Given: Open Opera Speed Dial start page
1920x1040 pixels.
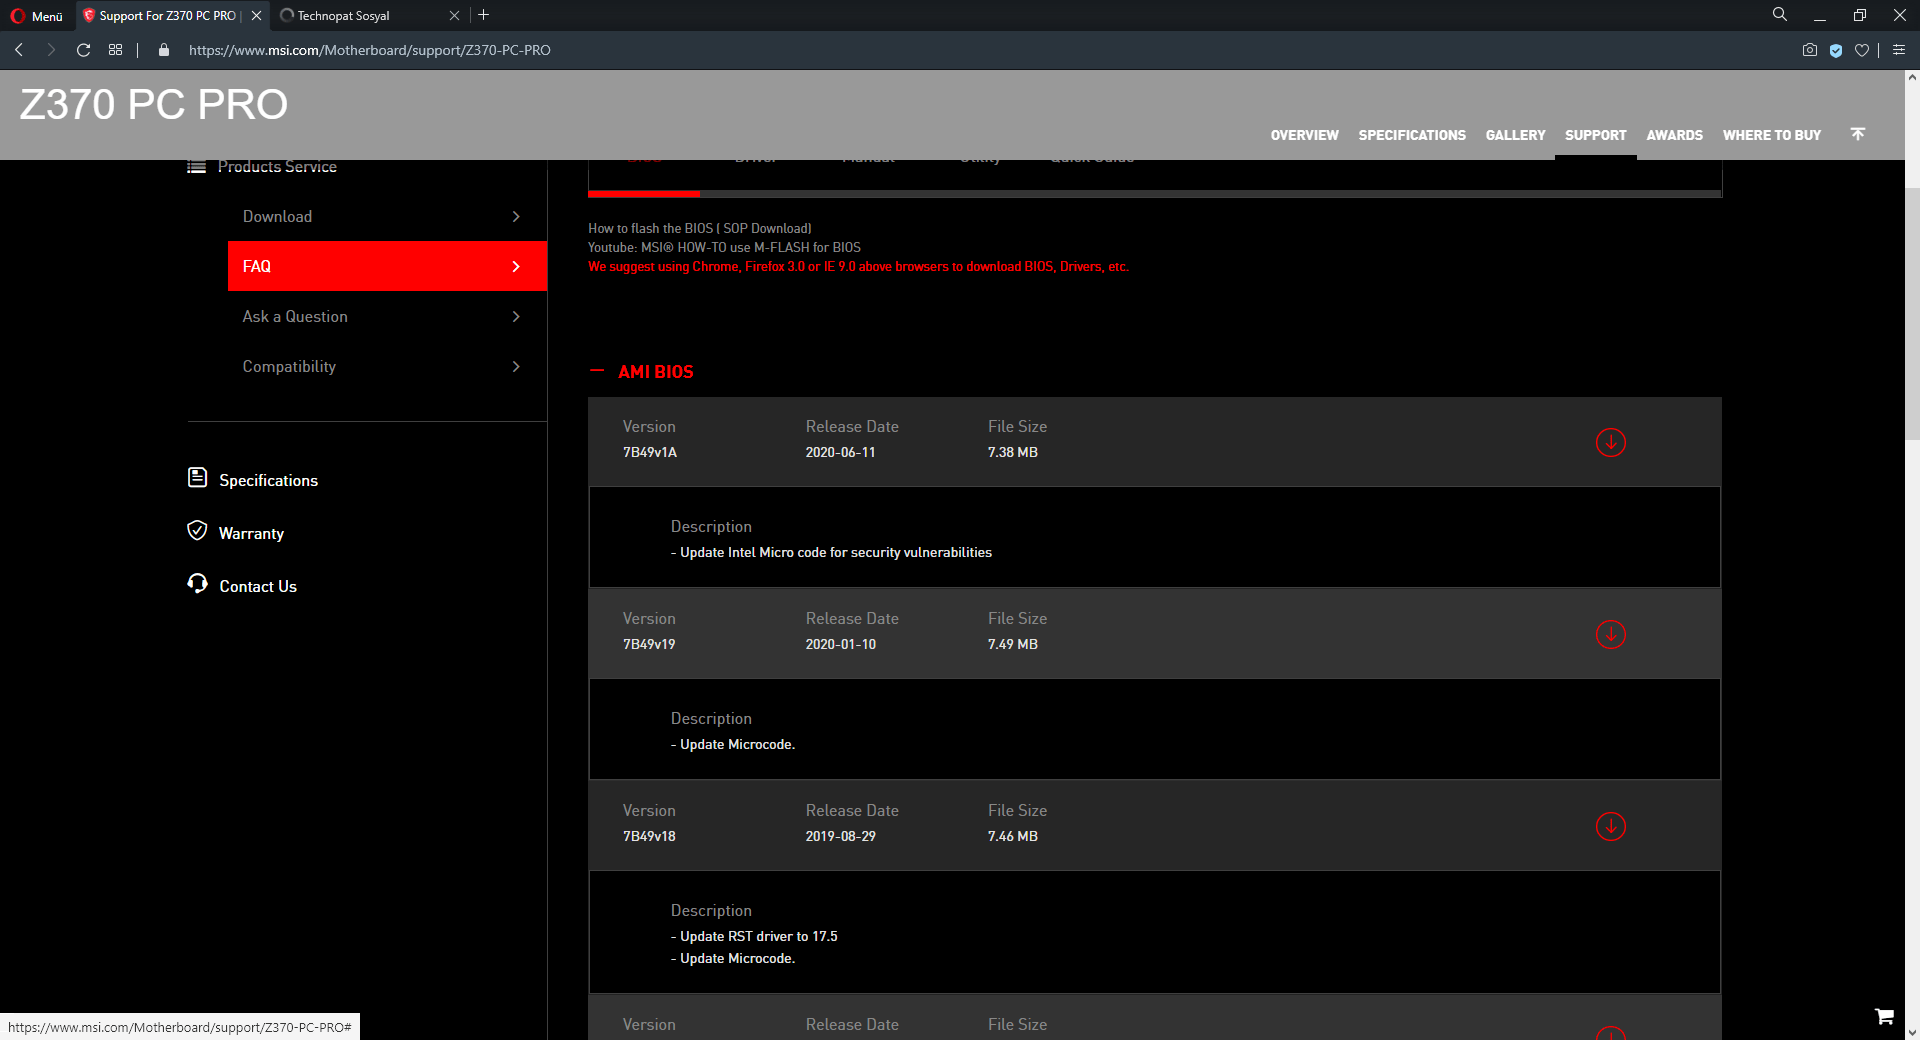Looking at the screenshot, I should coord(116,50).
